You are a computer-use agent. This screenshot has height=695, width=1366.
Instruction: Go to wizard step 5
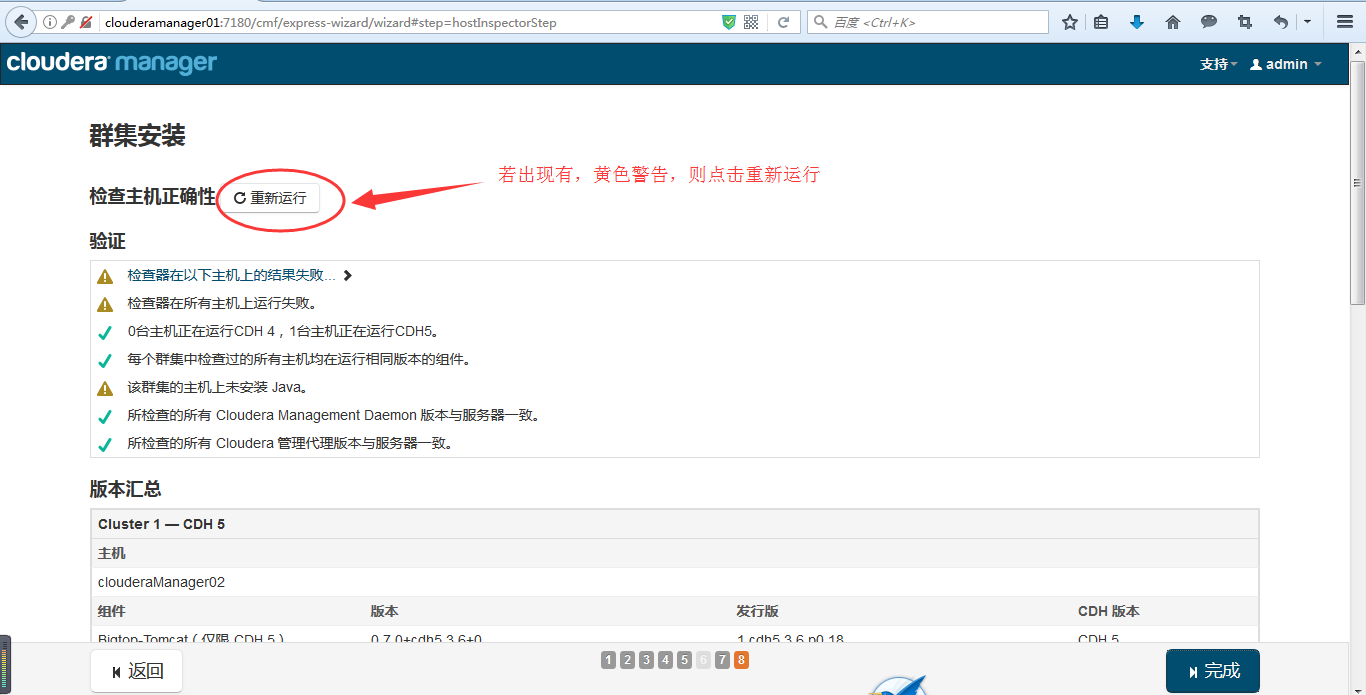pos(684,660)
